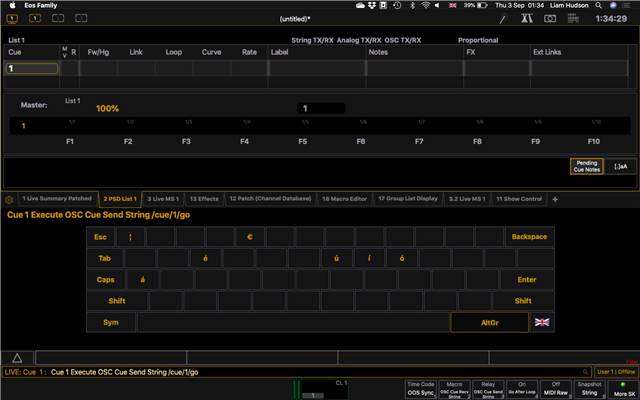The height and width of the screenshot is (400, 640).
Task: Toggle the right Shift key
Action: coord(523,301)
